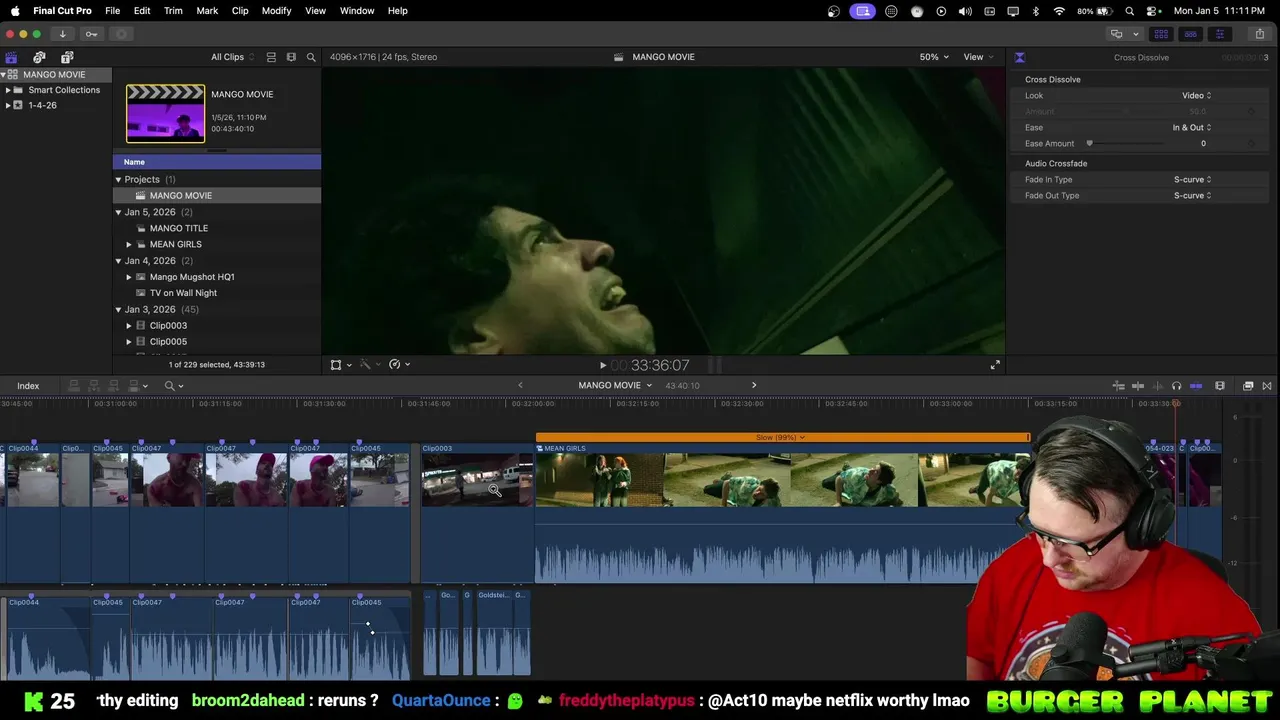1280x720 pixels.
Task: Select TV on Wall Night clip
Action: tap(217, 293)
